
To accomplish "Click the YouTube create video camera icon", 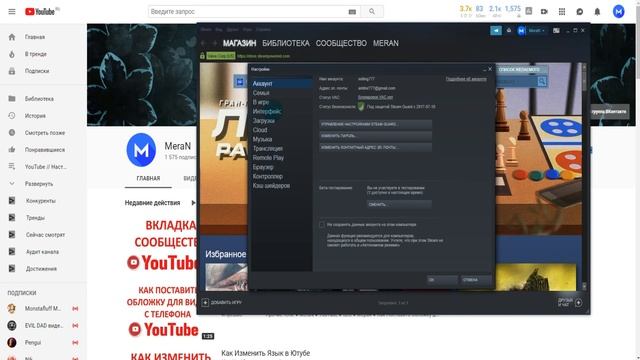I will 544,11.
